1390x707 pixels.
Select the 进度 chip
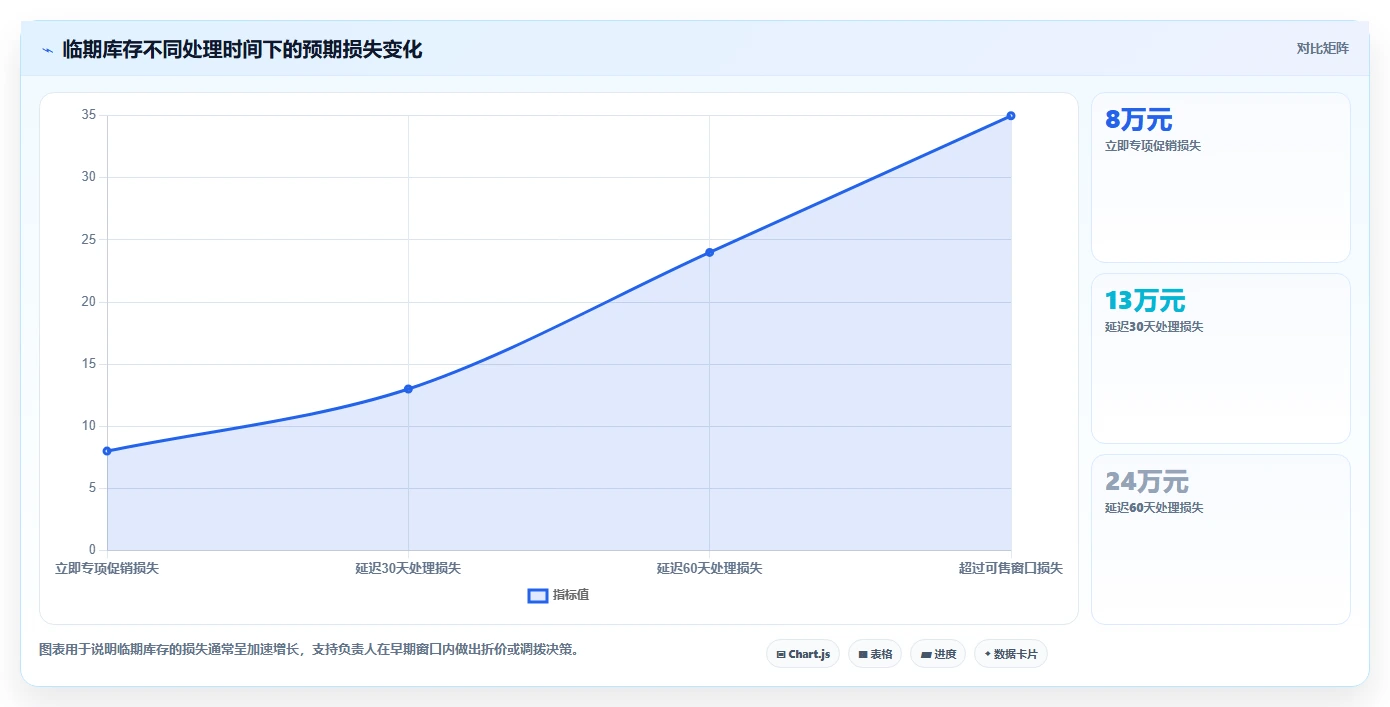938,654
